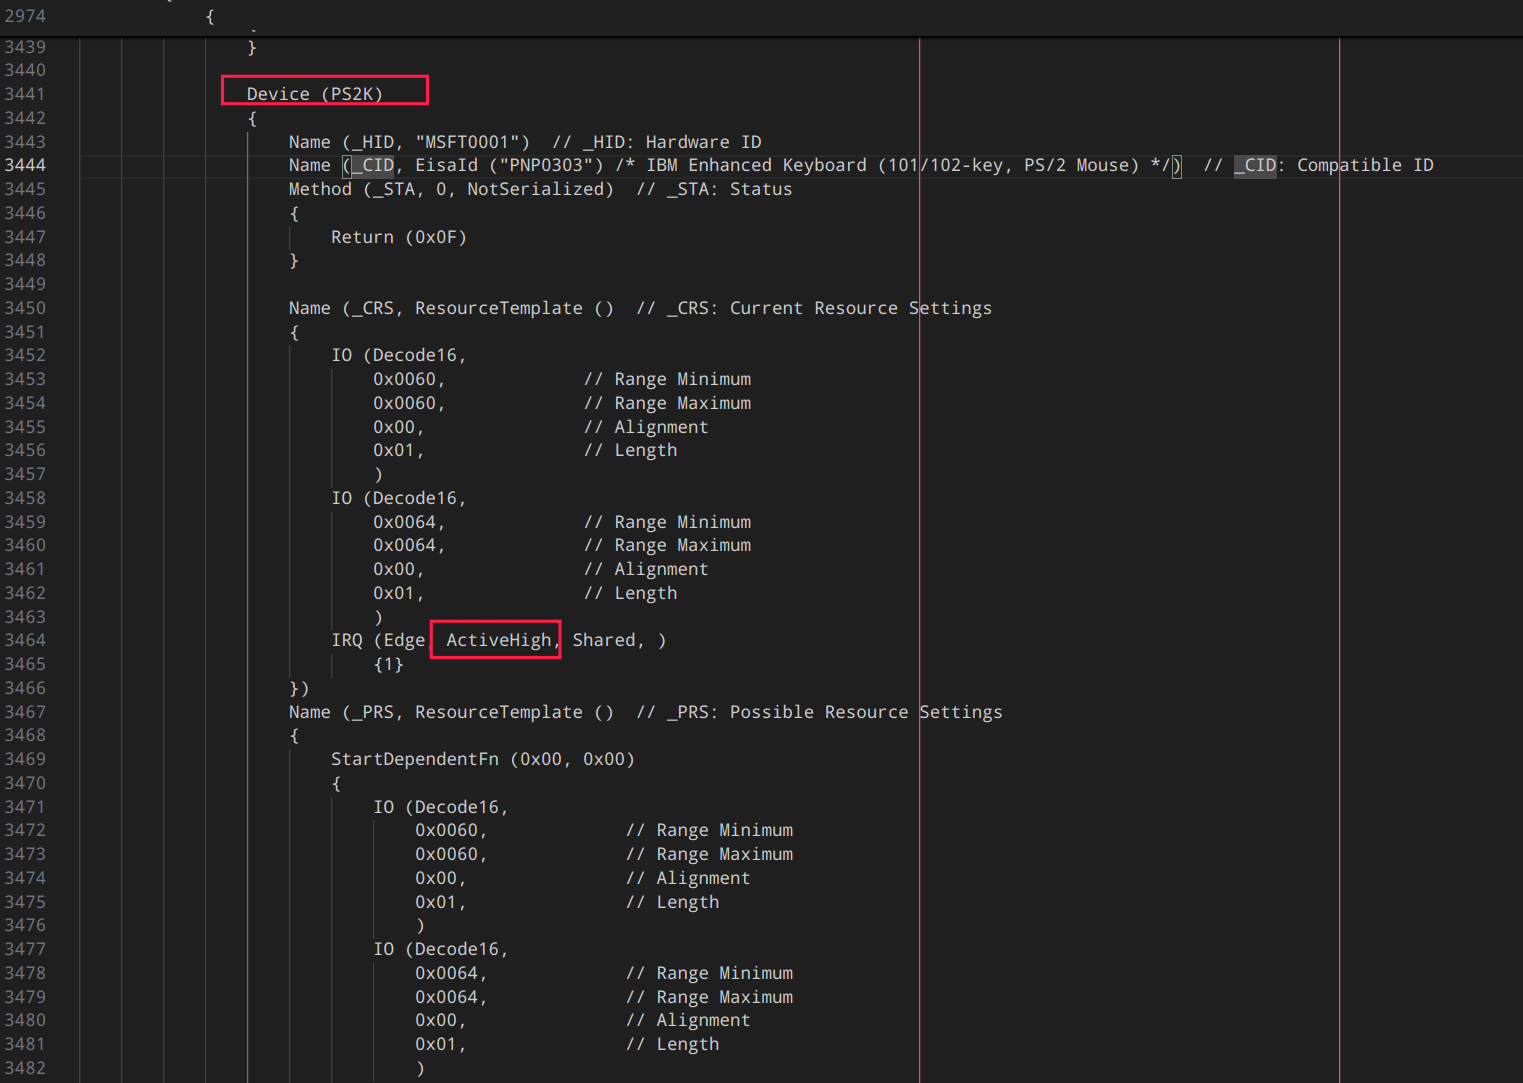This screenshot has height=1083, width=1523.
Task: Click "_HID" inside the first Name statement
Action: [373, 142]
